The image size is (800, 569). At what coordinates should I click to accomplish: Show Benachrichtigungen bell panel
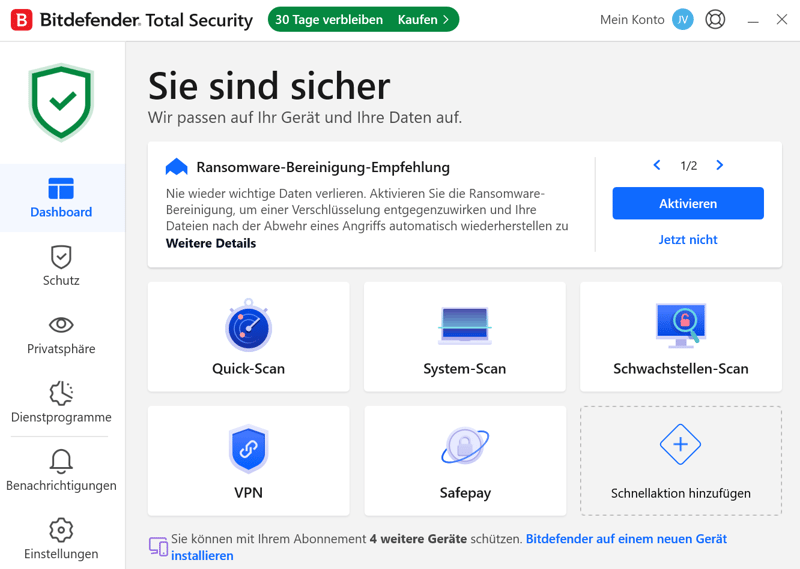(61, 471)
